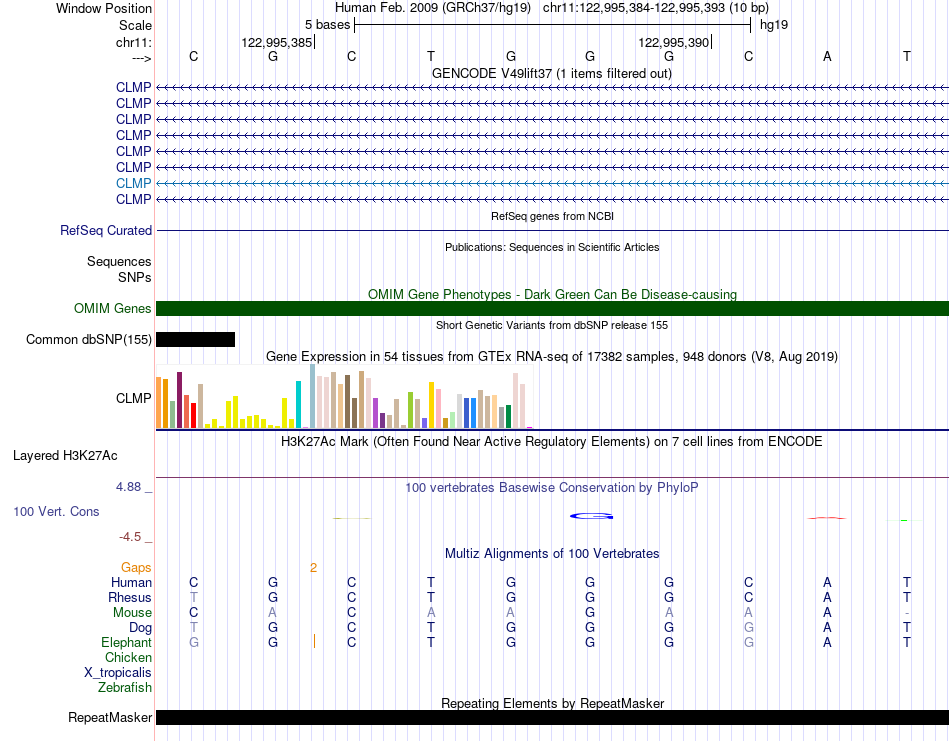Click the orange insertion bar in Elephant row
The width and height of the screenshot is (950, 741).
[314, 641]
